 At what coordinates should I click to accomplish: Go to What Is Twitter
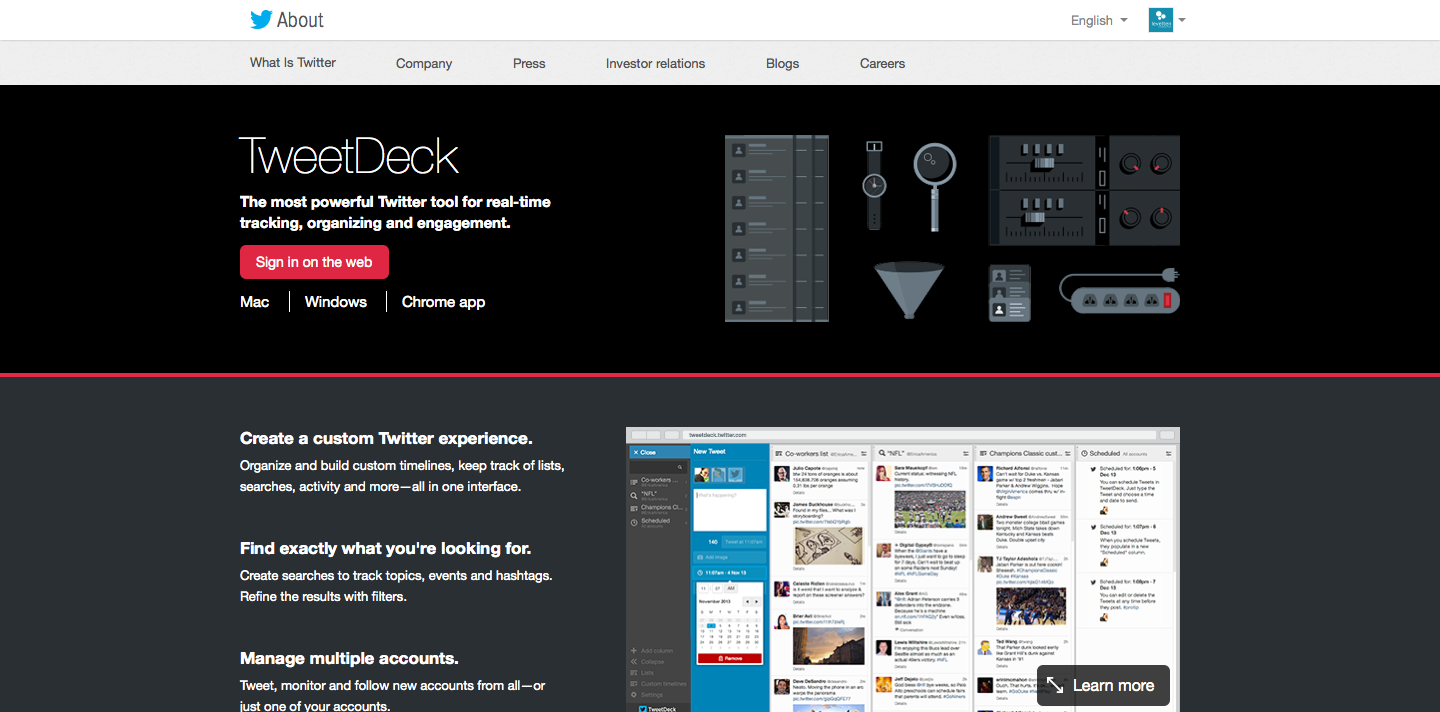[293, 63]
